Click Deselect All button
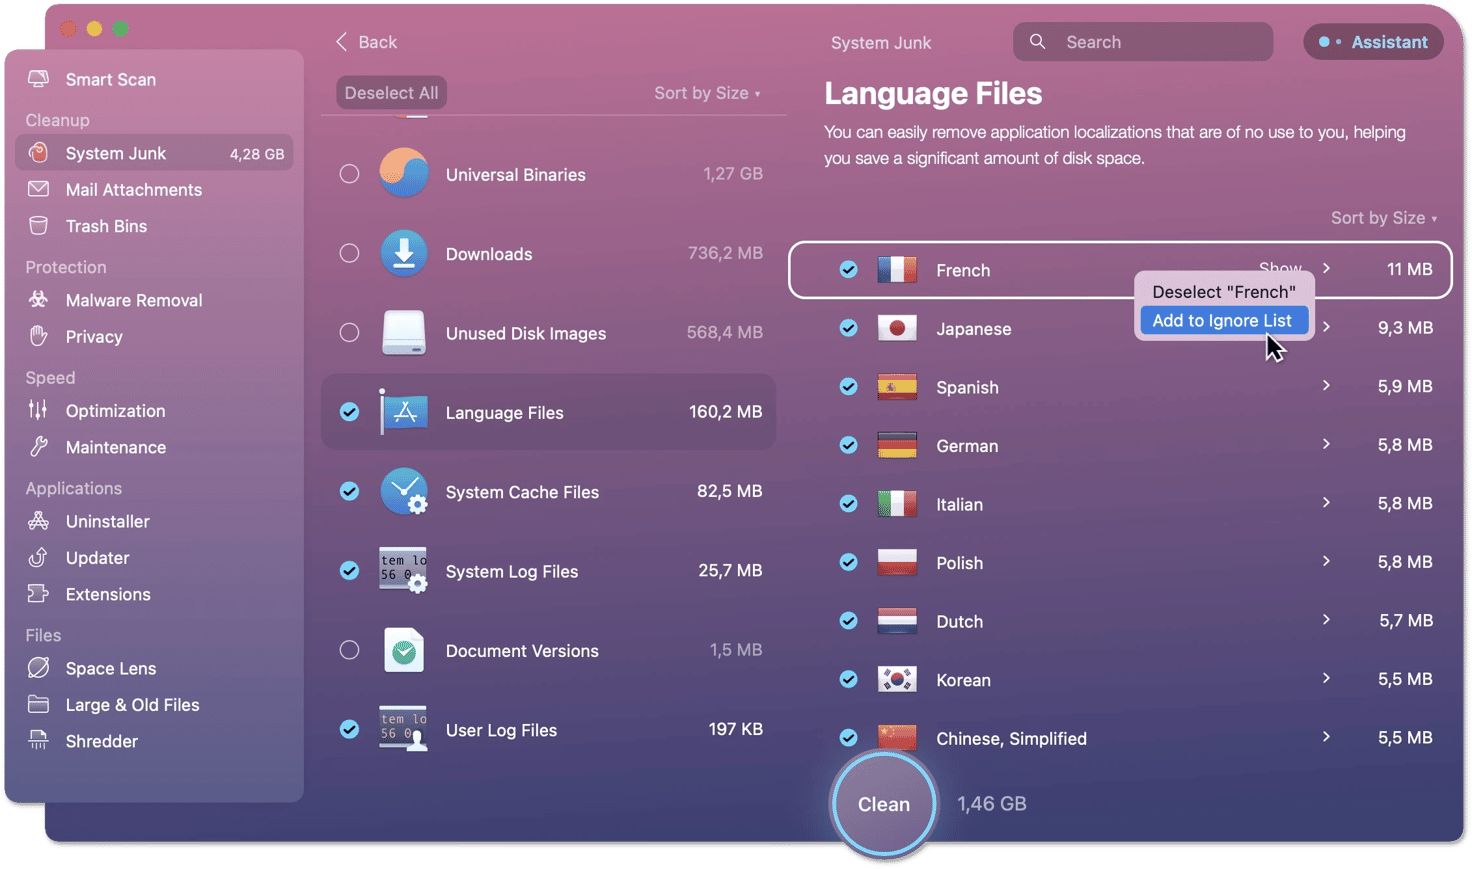 pos(391,93)
